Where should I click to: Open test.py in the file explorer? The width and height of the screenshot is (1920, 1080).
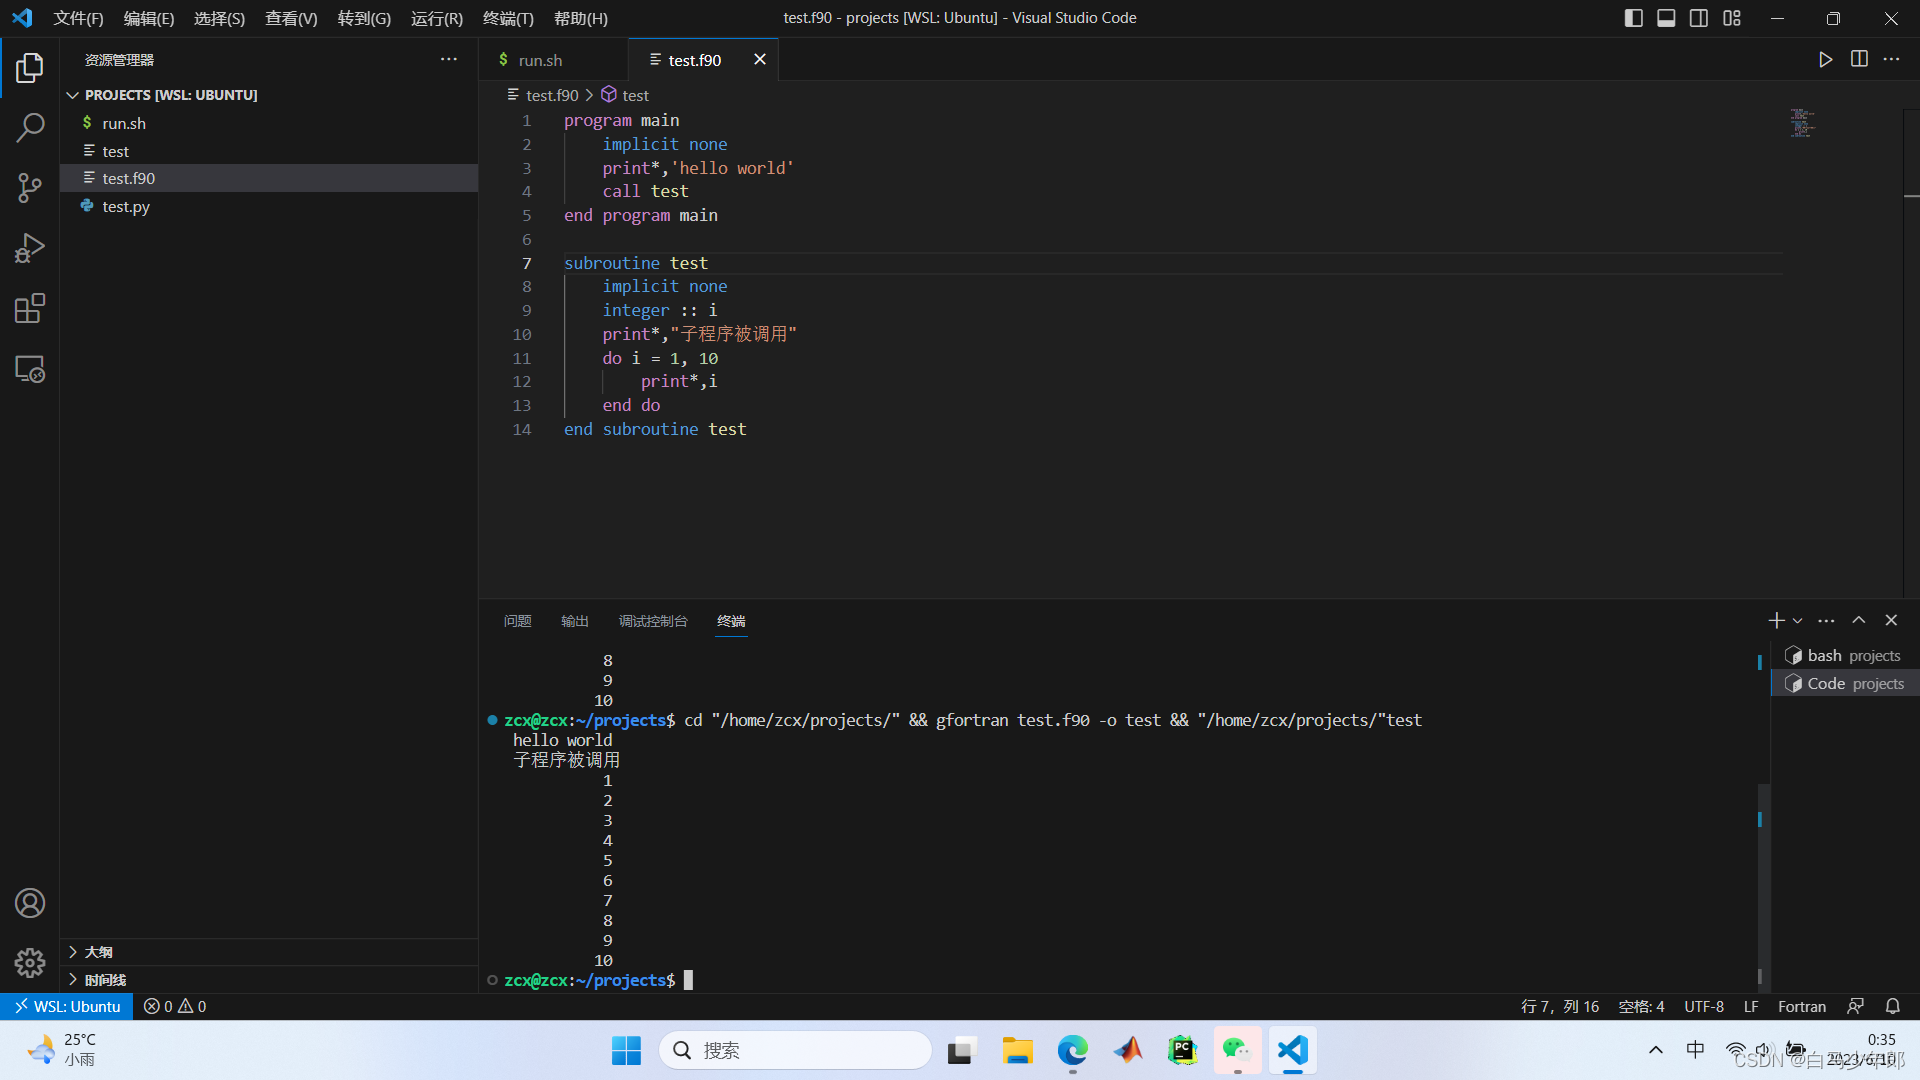(126, 206)
